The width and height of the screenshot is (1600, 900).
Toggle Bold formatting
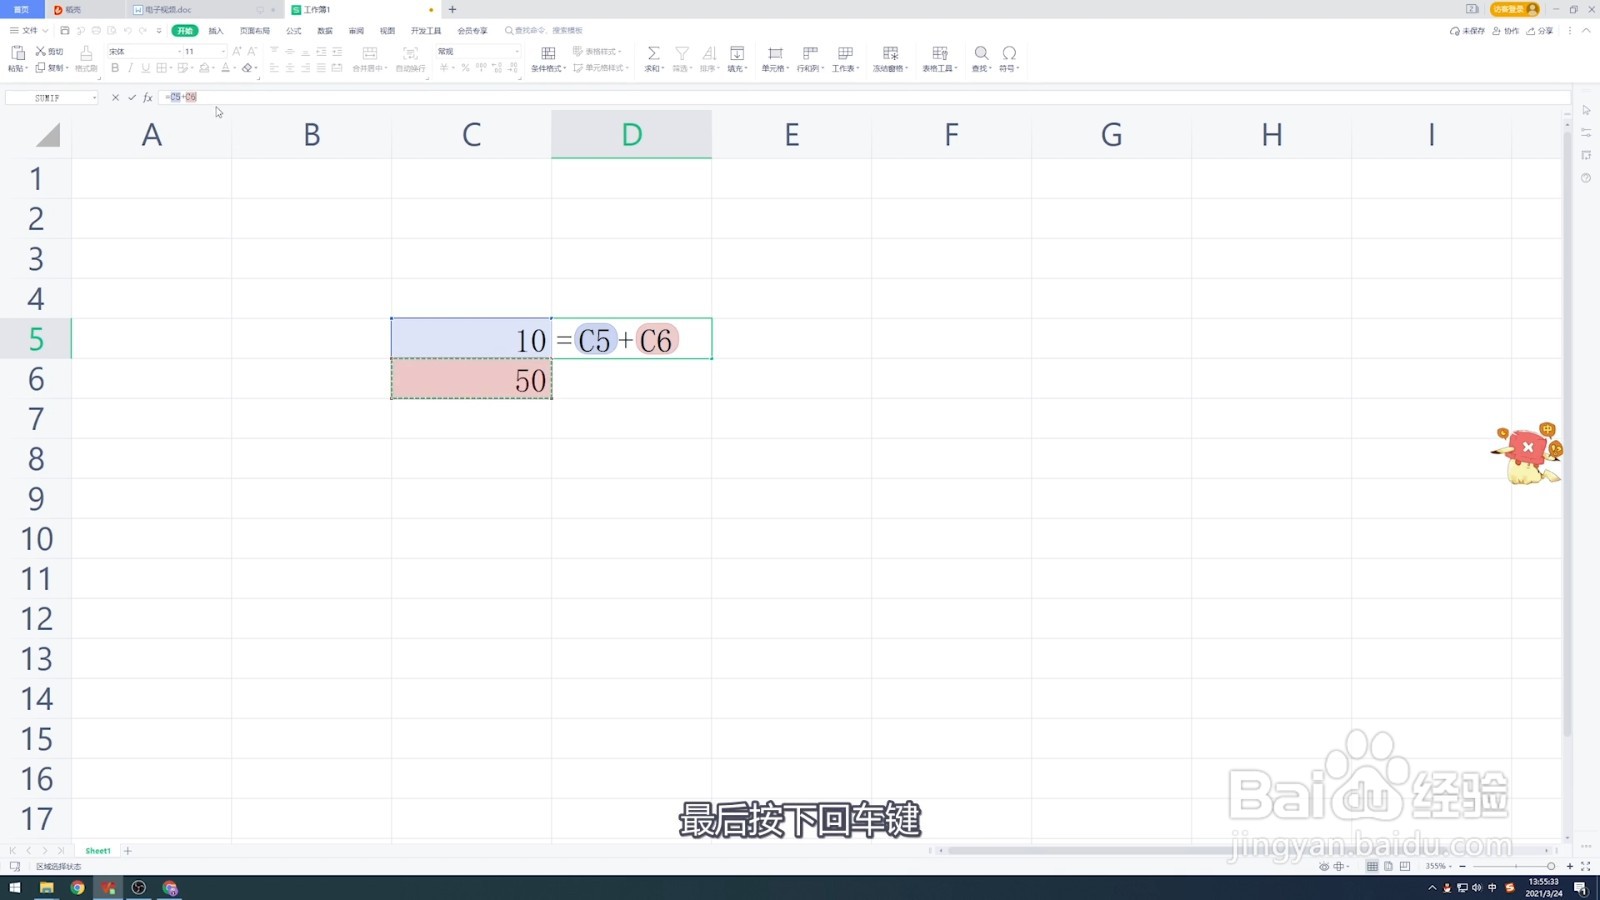(x=115, y=68)
